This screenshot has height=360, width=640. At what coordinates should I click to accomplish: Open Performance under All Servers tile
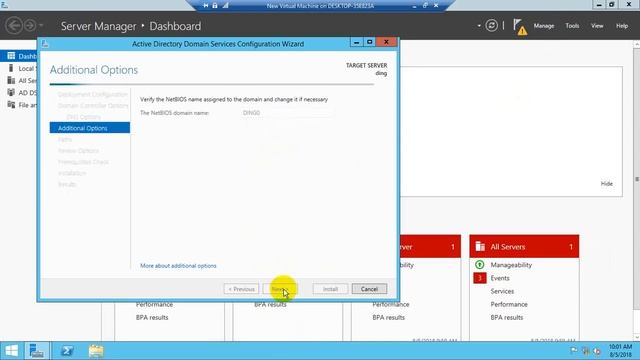[x=509, y=304]
